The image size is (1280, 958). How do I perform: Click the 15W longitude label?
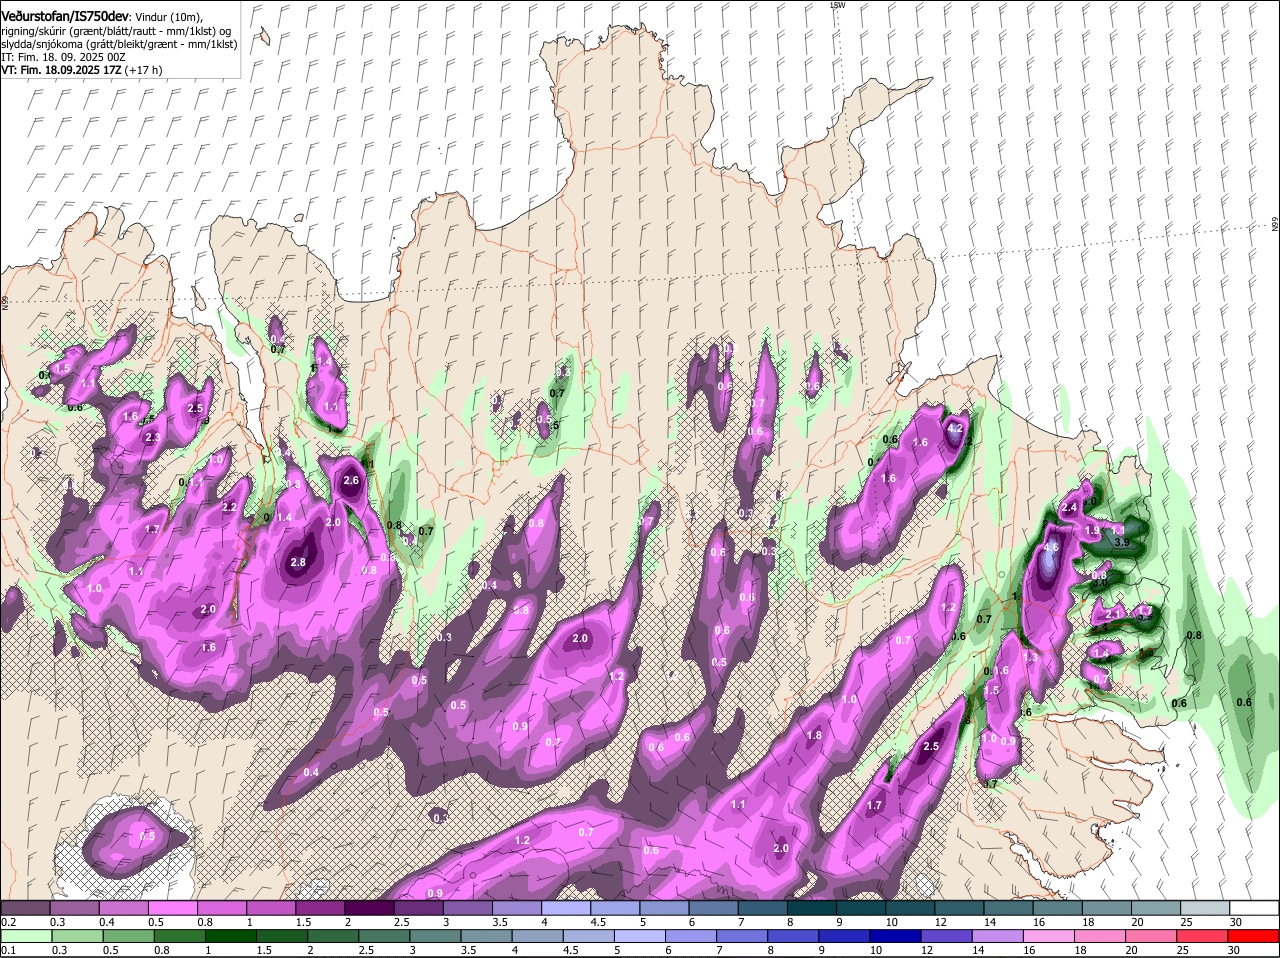click(838, 5)
